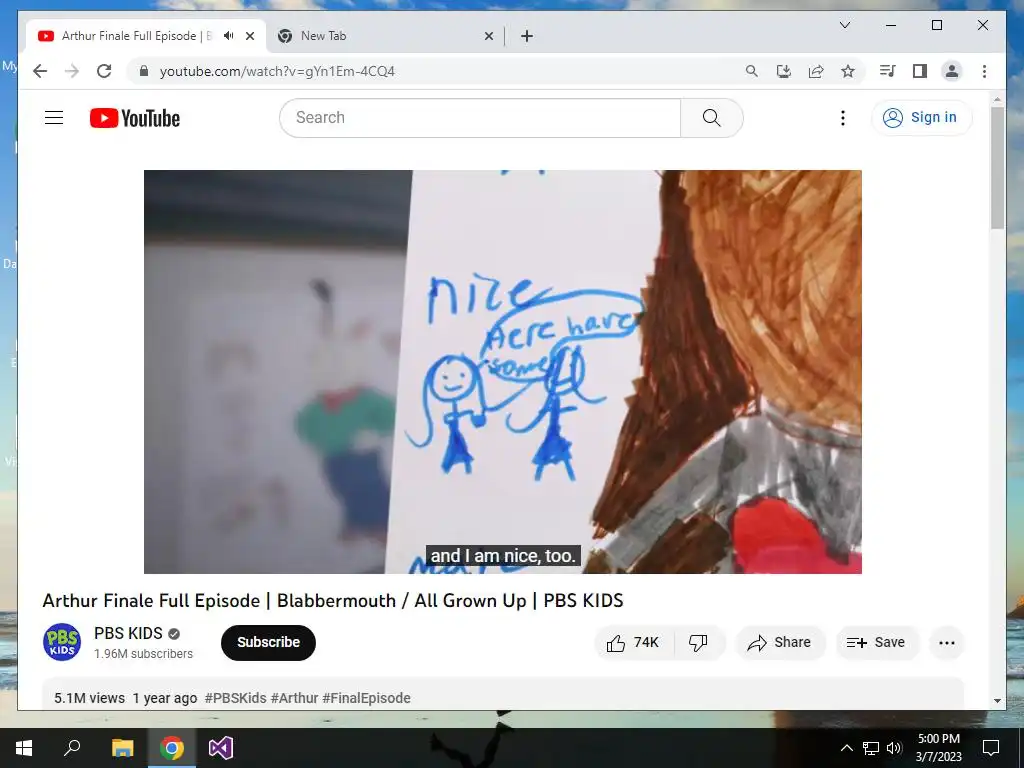Click the #Arthur hashtag

[x=295, y=698]
